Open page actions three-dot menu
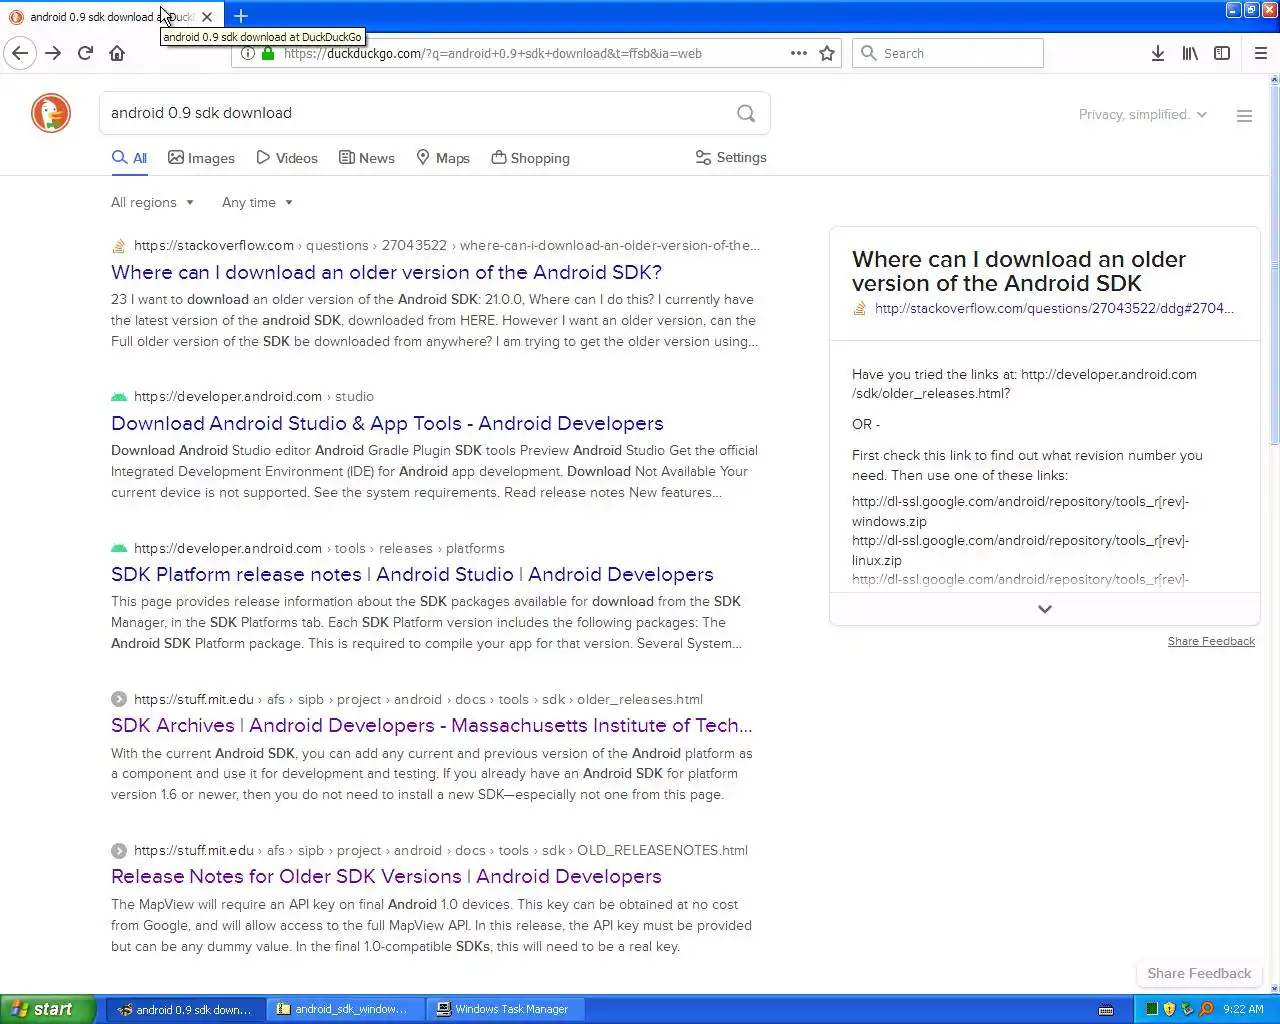 click(x=798, y=53)
